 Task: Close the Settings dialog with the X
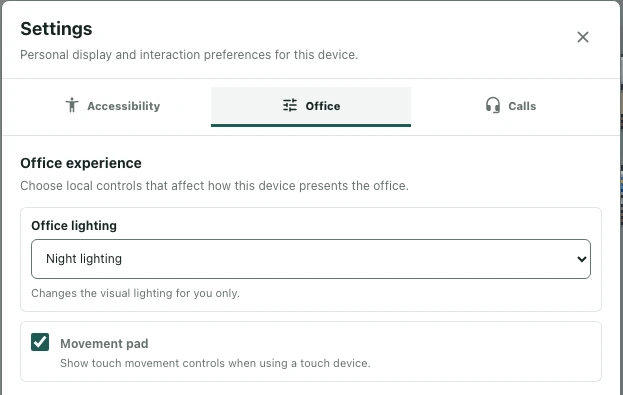coord(582,37)
